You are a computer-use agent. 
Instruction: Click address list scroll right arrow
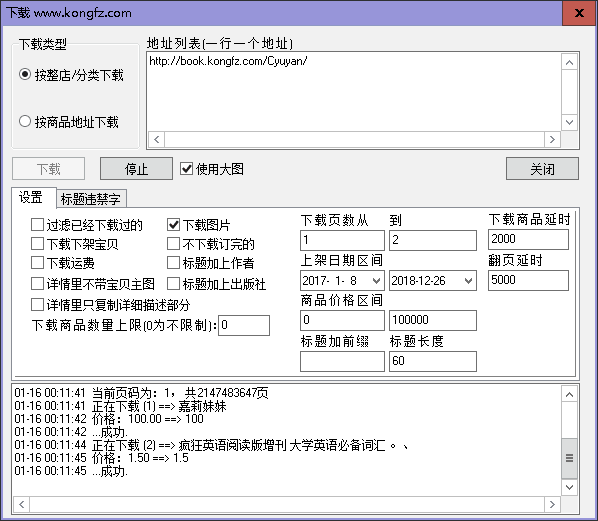tap(552, 139)
